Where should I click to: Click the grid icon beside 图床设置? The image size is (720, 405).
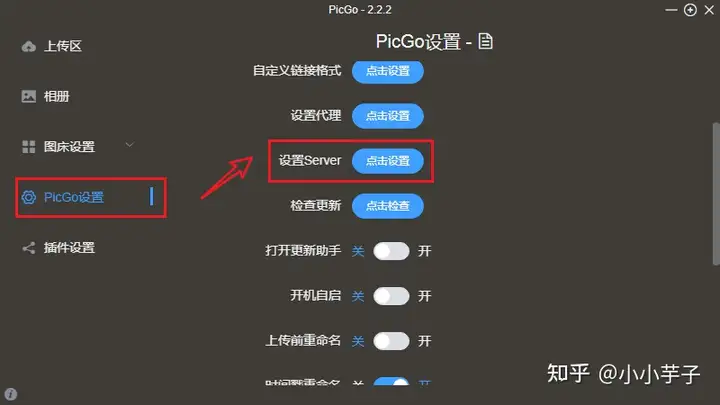click(x=28, y=147)
